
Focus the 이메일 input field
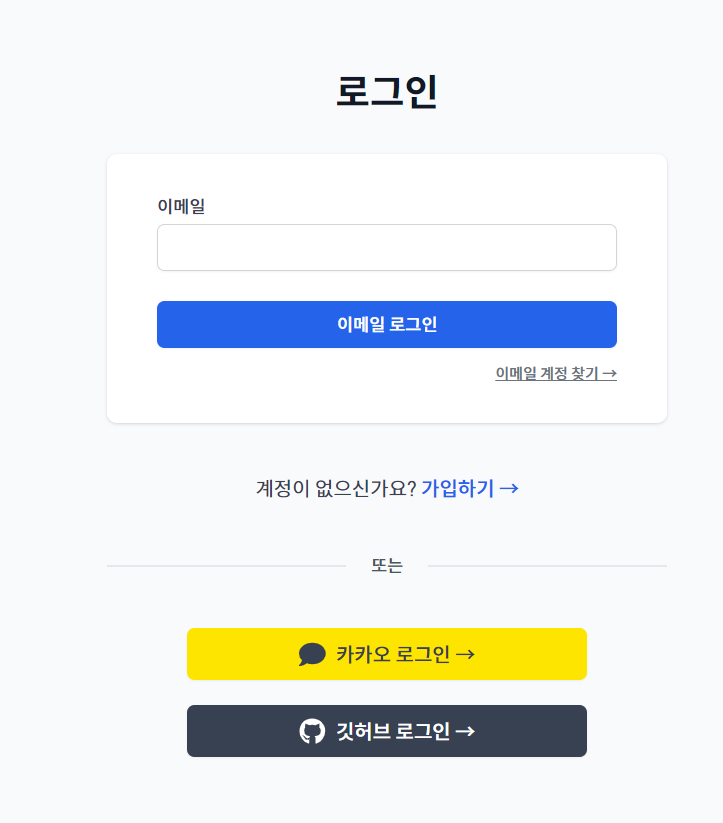coord(386,247)
